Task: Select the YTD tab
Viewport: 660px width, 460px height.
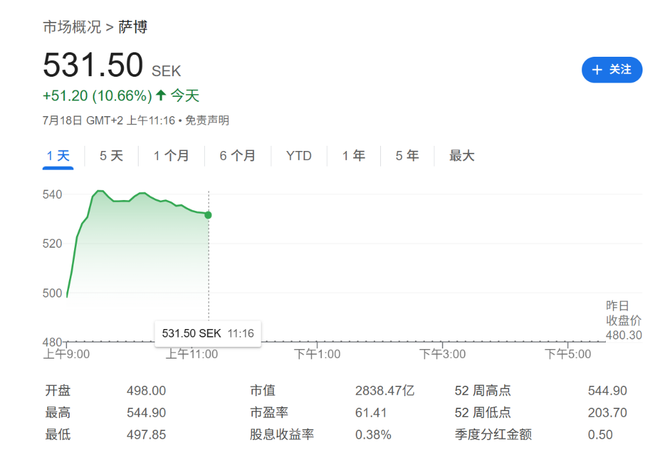Action: 298,156
